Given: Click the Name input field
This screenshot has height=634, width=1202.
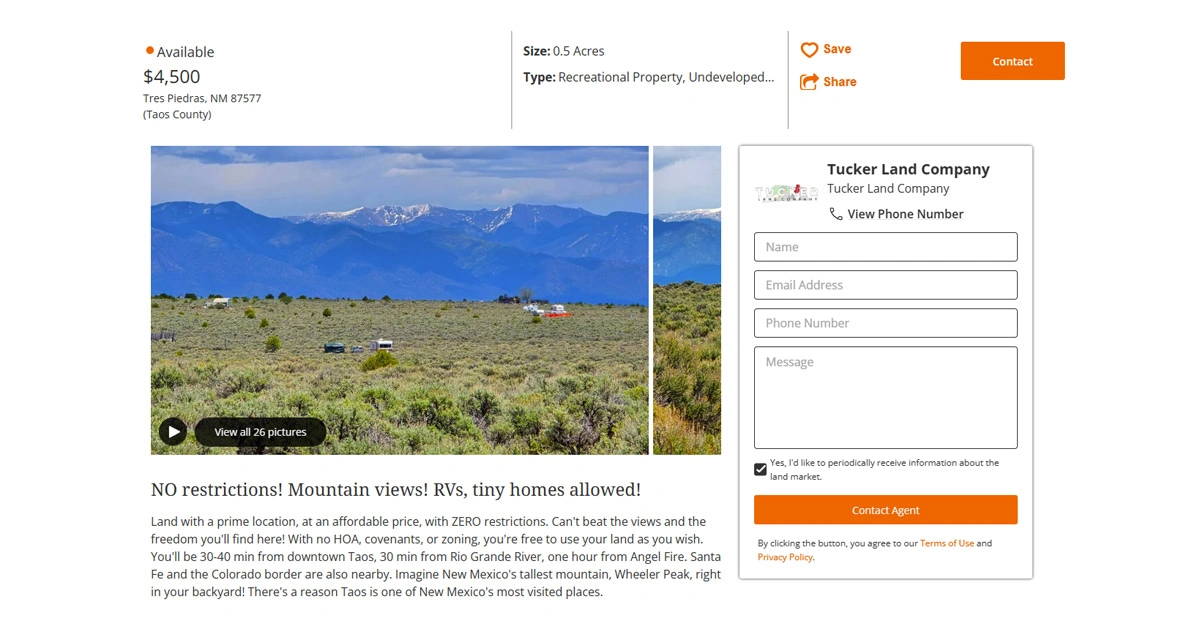Looking at the screenshot, I should [885, 247].
